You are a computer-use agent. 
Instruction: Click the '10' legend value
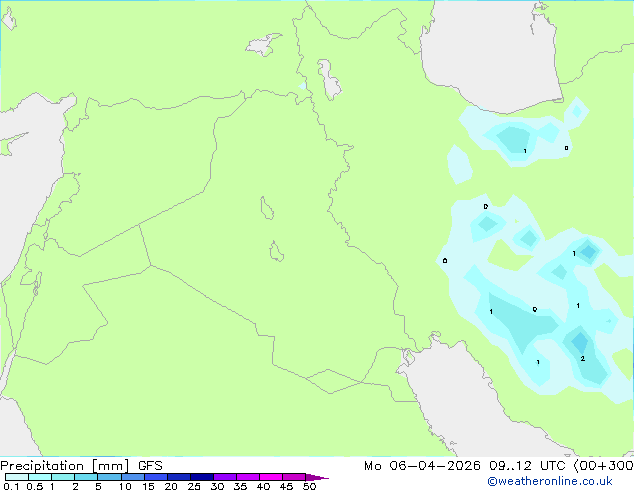click(125, 486)
